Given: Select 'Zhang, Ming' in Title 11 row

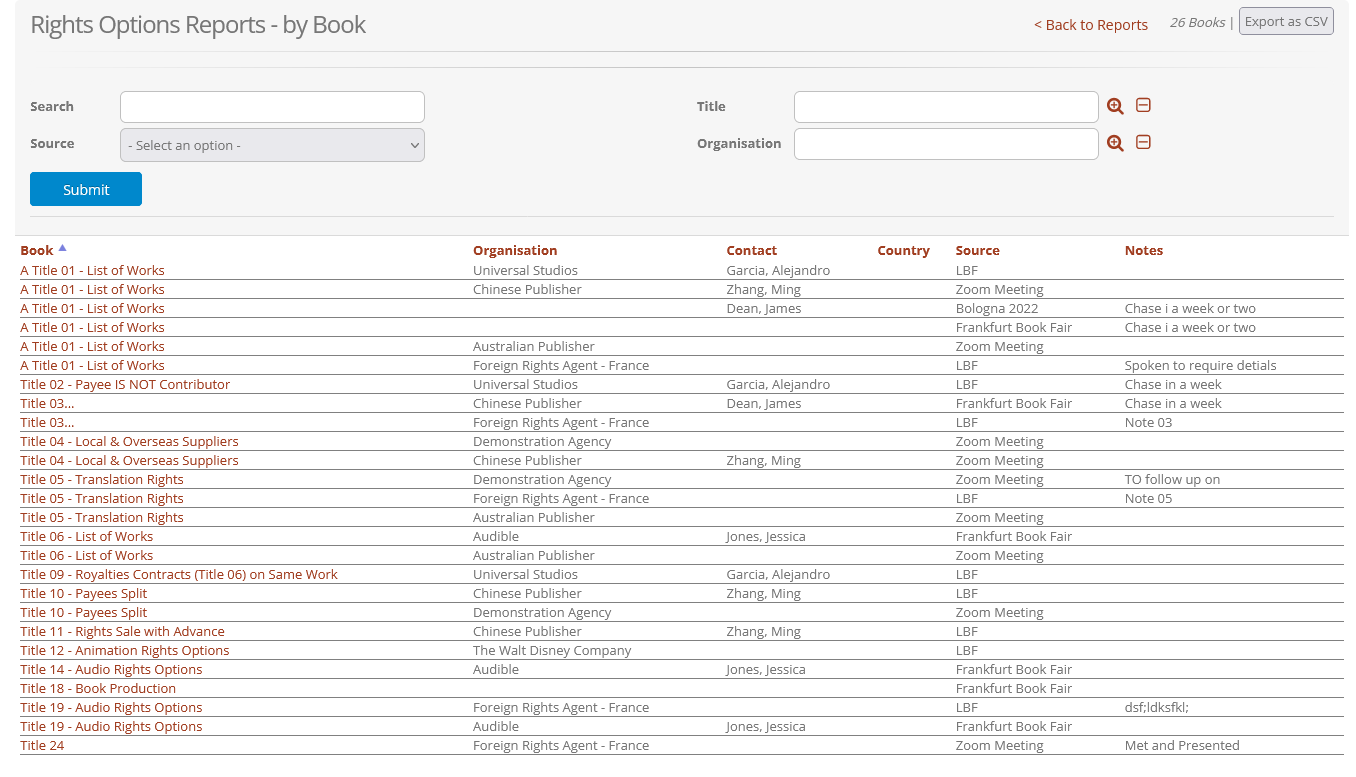Looking at the screenshot, I should (x=764, y=631).
